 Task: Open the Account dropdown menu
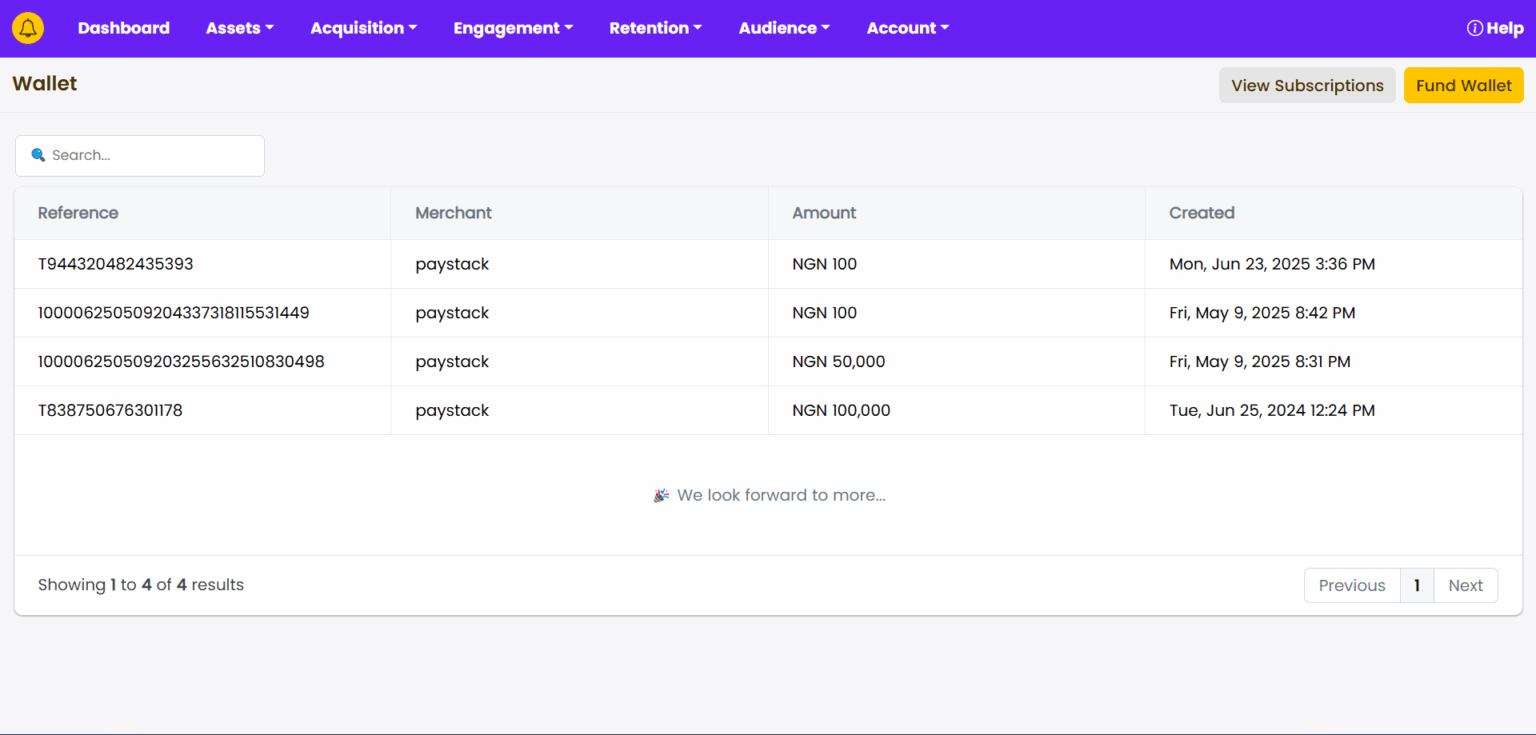coord(907,28)
